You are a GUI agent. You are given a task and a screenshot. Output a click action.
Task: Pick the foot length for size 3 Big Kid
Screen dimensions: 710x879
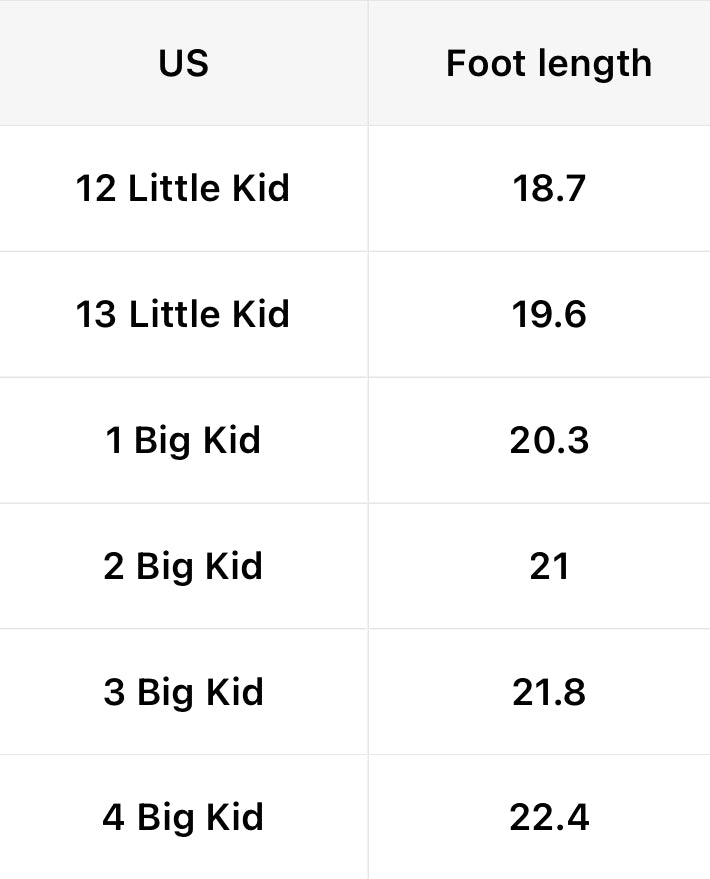(x=548, y=692)
